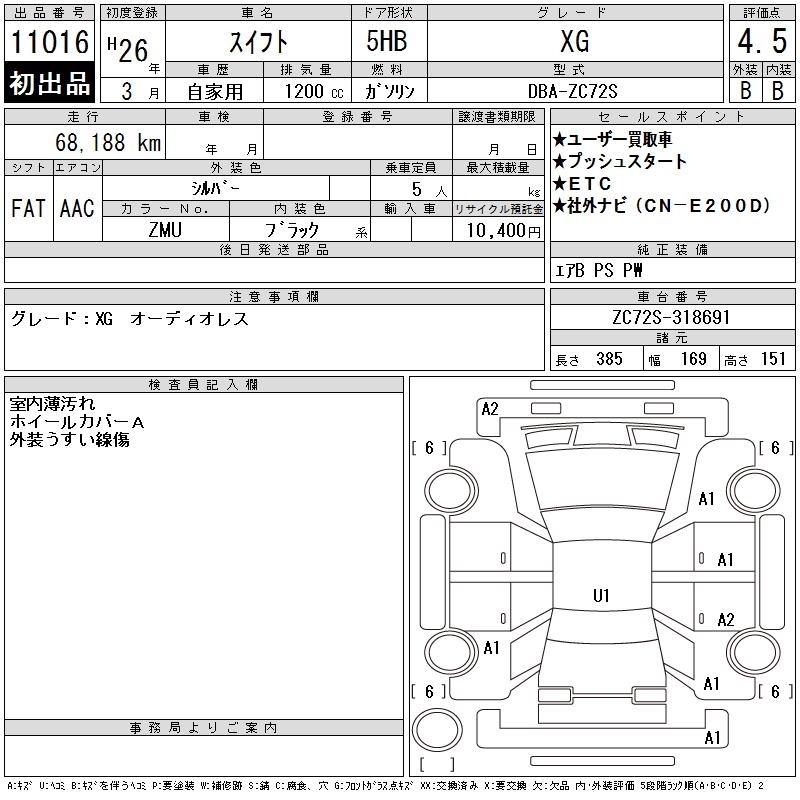Click the A2 mark on right rear door

point(726,620)
